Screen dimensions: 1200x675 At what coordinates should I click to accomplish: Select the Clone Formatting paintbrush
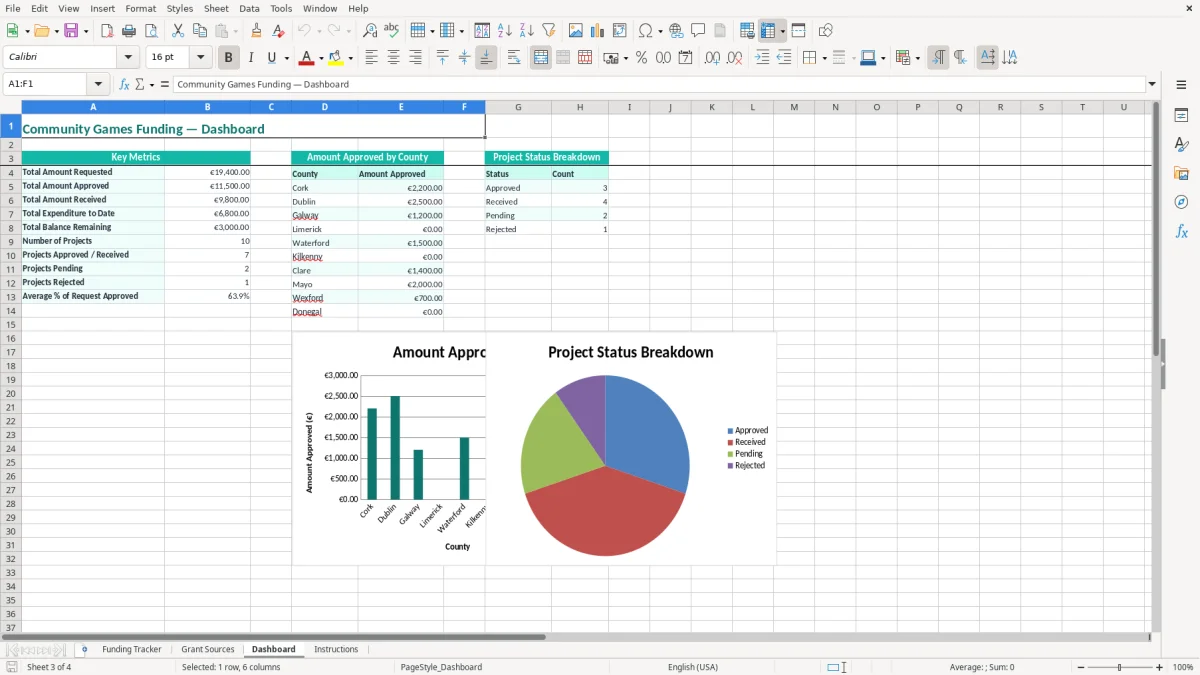[256, 31]
